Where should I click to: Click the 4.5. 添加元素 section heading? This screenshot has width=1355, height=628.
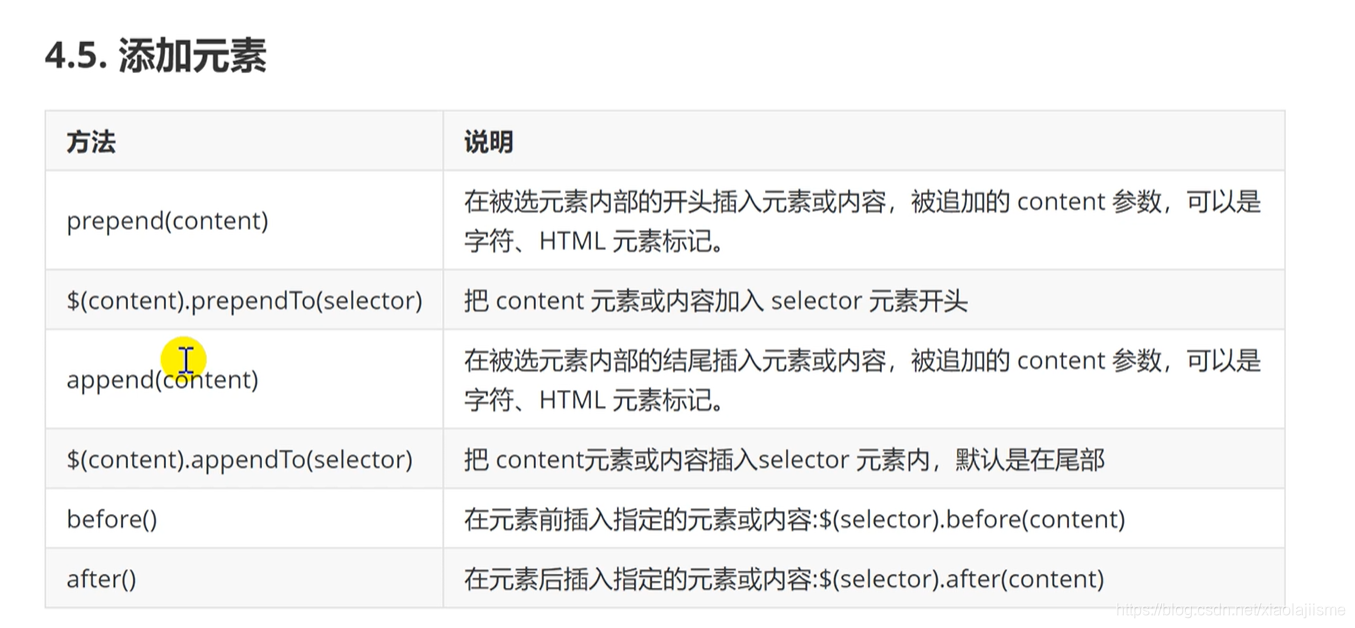click(156, 57)
